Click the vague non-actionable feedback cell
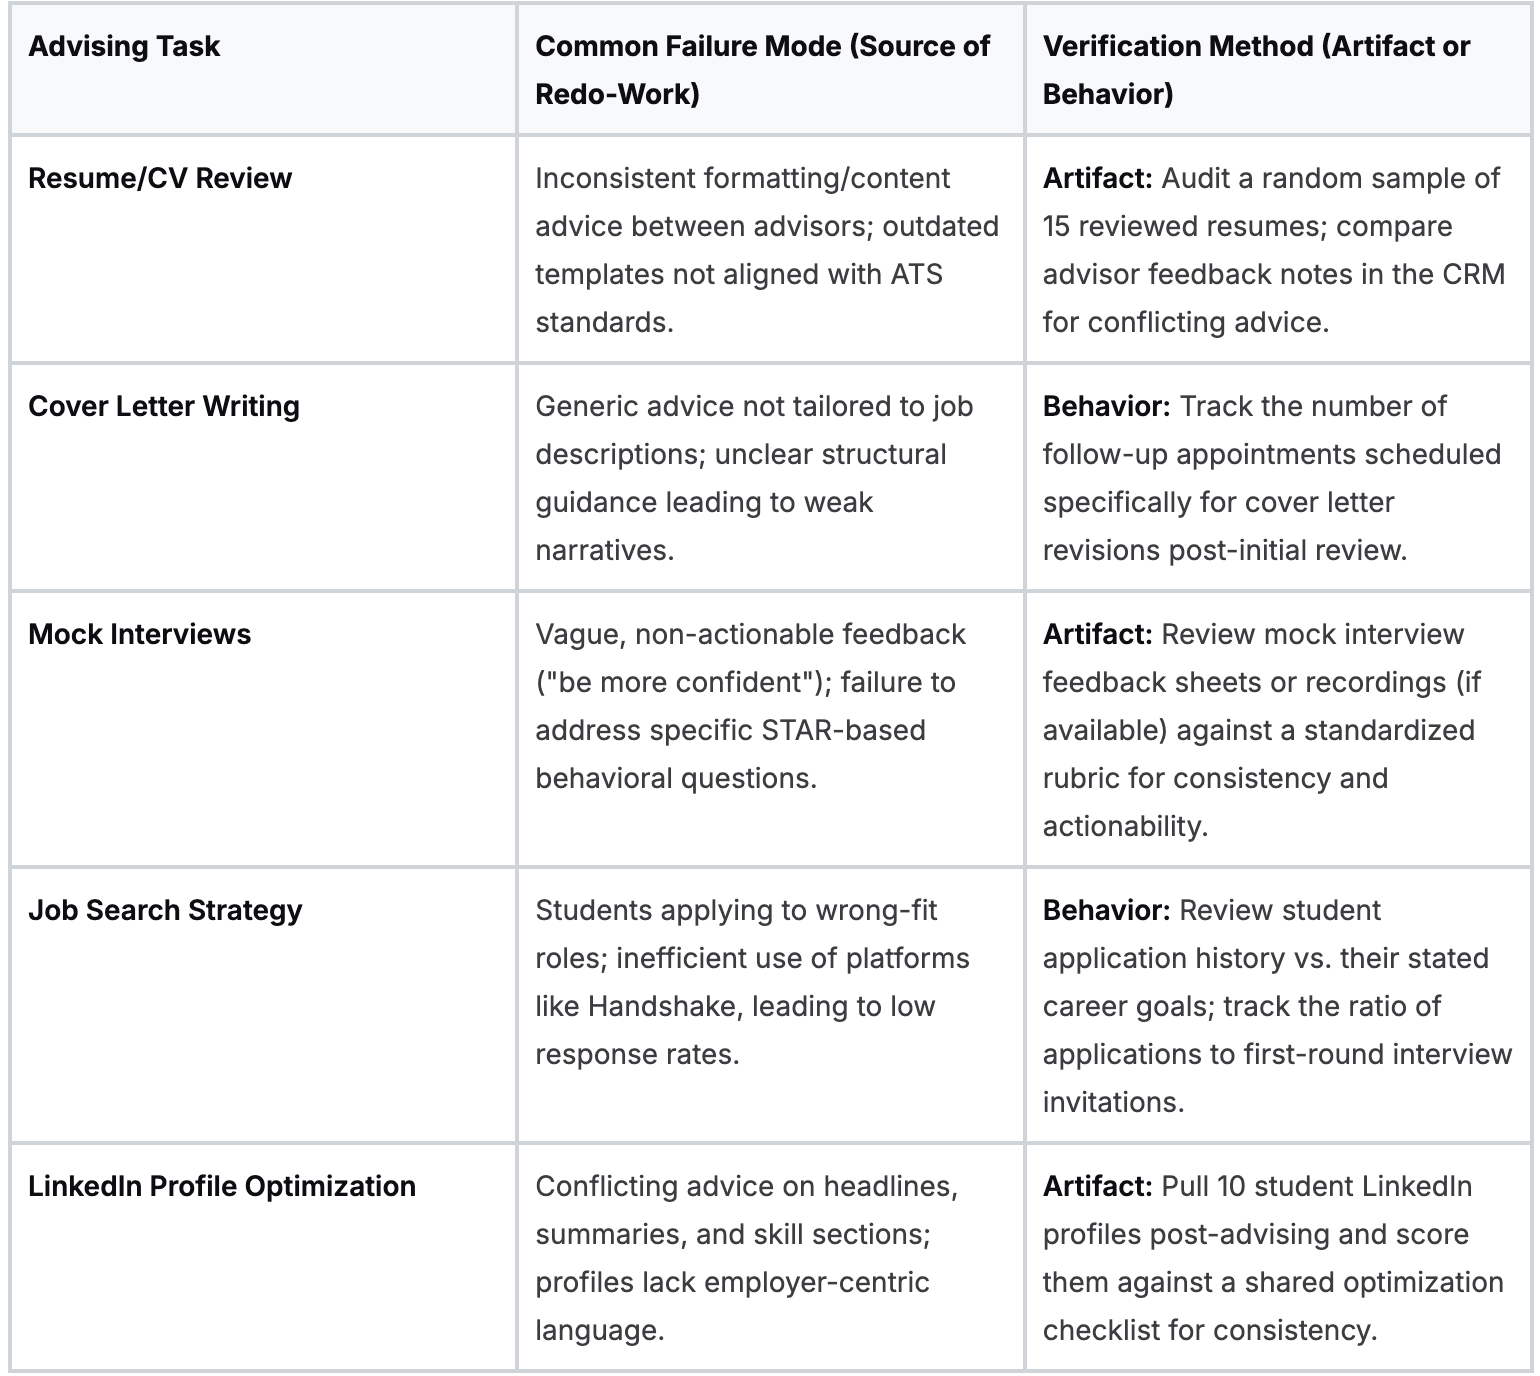 point(750,706)
